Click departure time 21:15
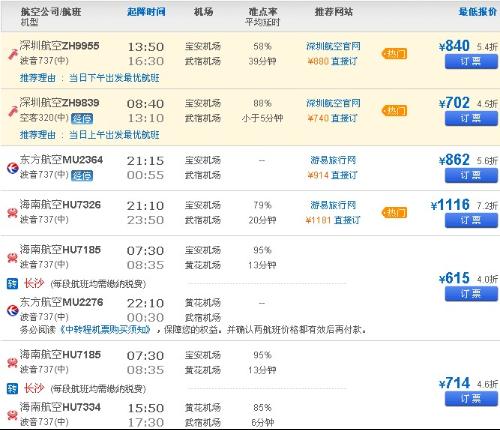Image resolution: width=500 pixels, height=430 pixels. coord(146,161)
